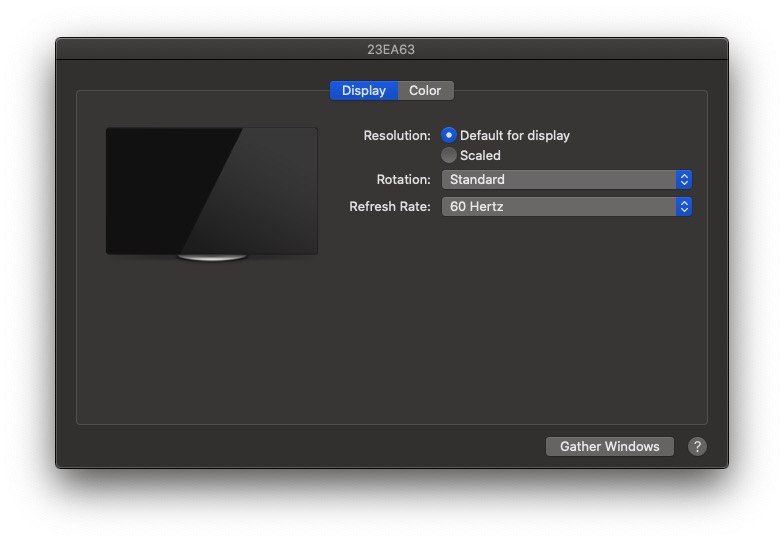Open help with the question mark button
The image size is (784, 542).
coord(697,446)
